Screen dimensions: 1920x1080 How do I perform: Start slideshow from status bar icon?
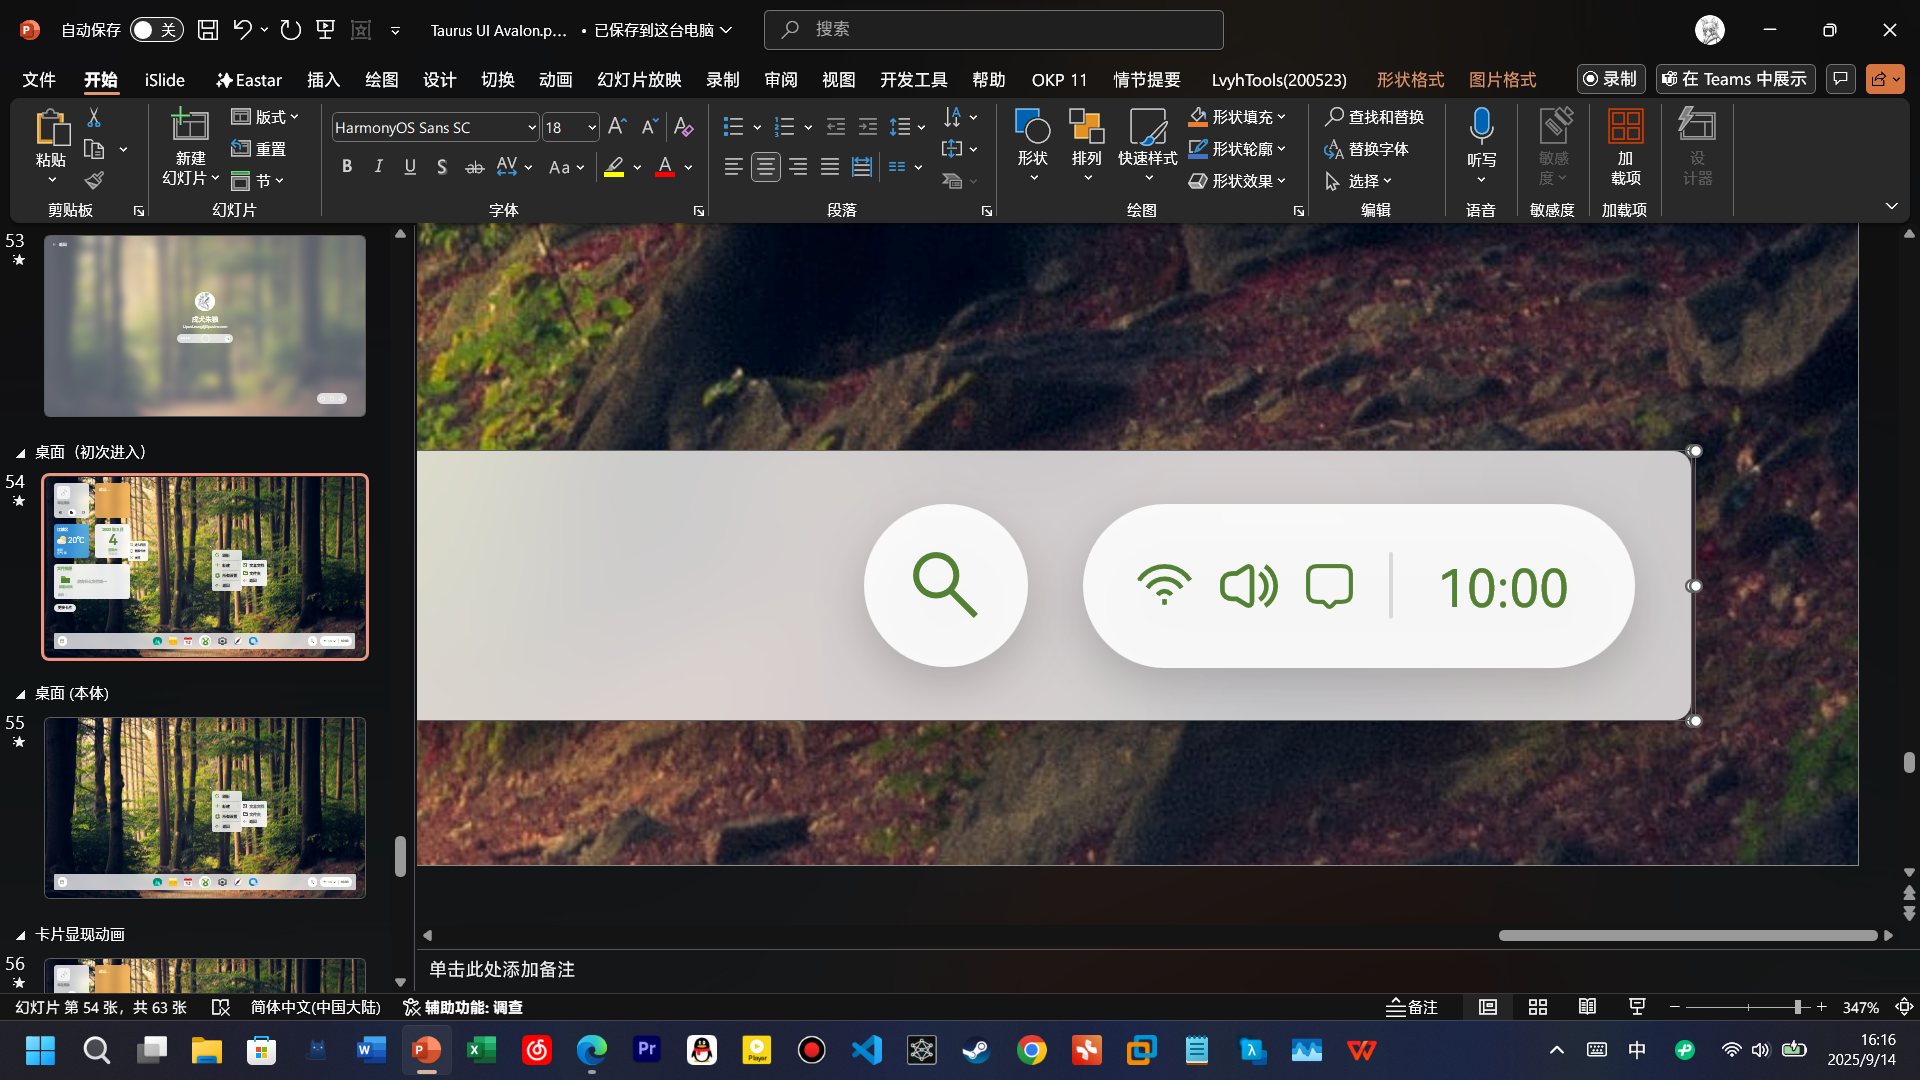1637,1007
